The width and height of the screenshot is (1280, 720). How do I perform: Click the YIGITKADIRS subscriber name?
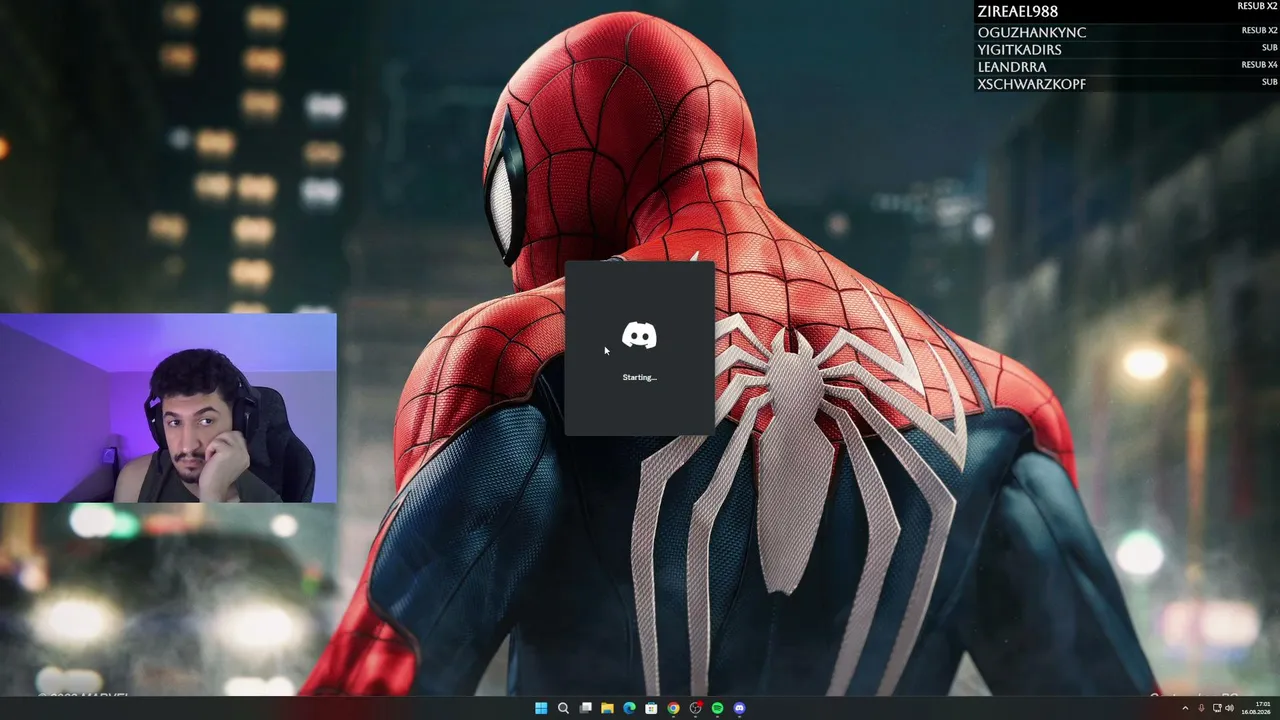(1020, 50)
